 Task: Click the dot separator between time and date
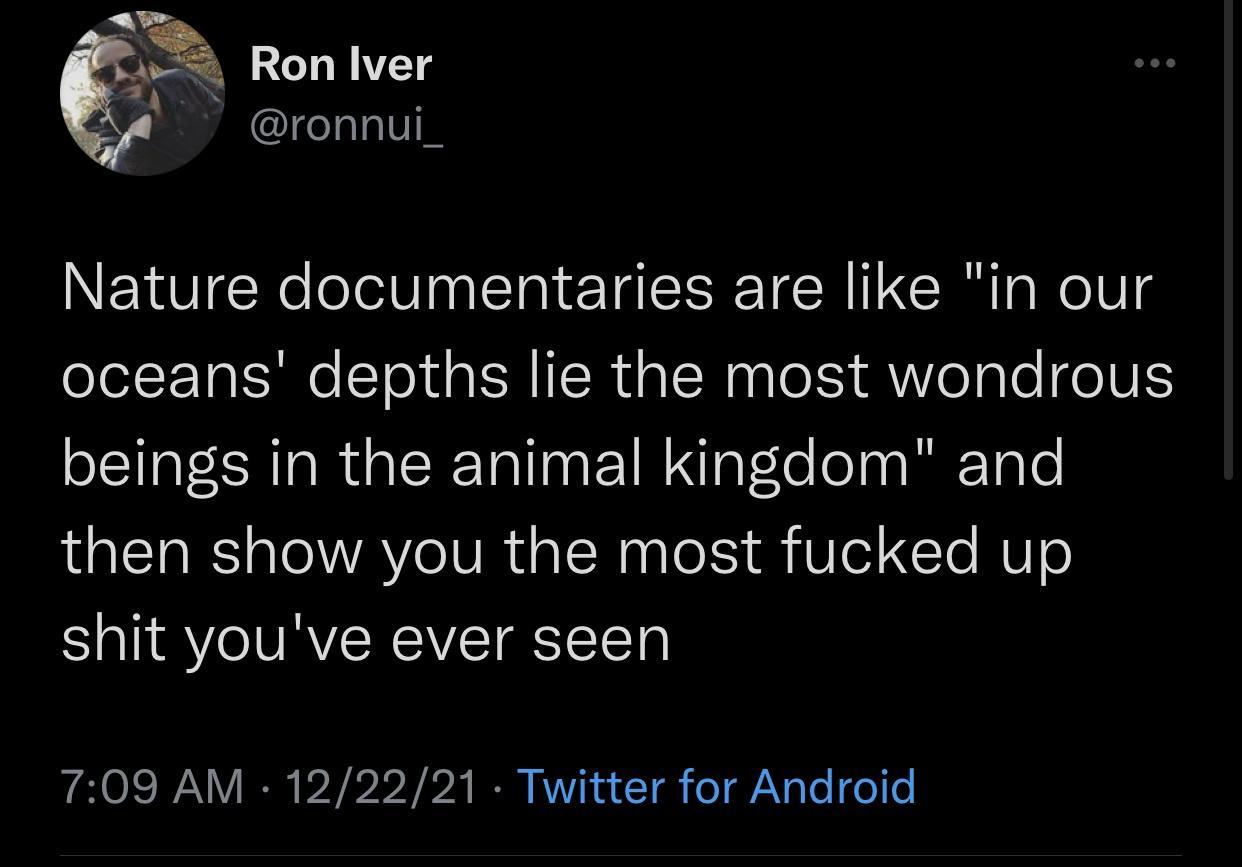[264, 787]
